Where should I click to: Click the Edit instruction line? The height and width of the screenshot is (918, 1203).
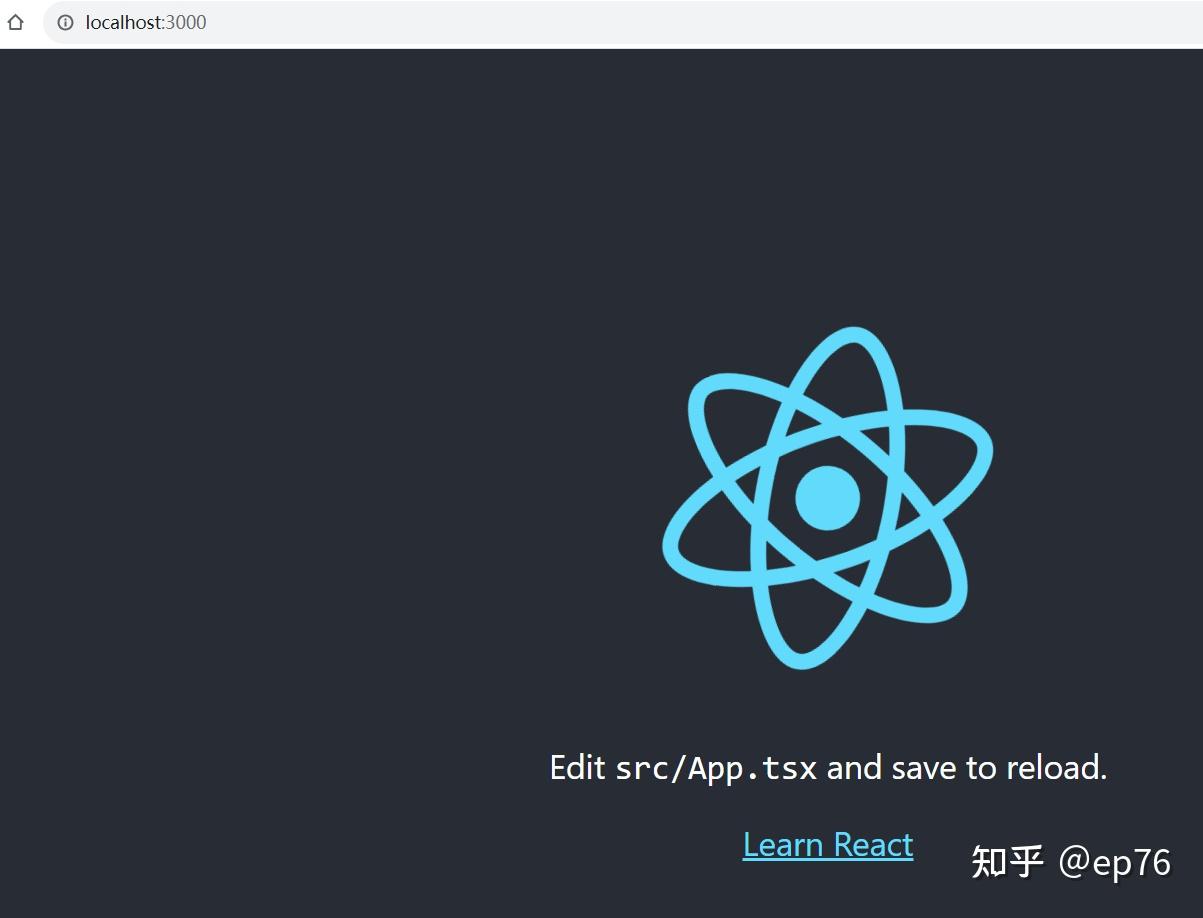pos(827,767)
